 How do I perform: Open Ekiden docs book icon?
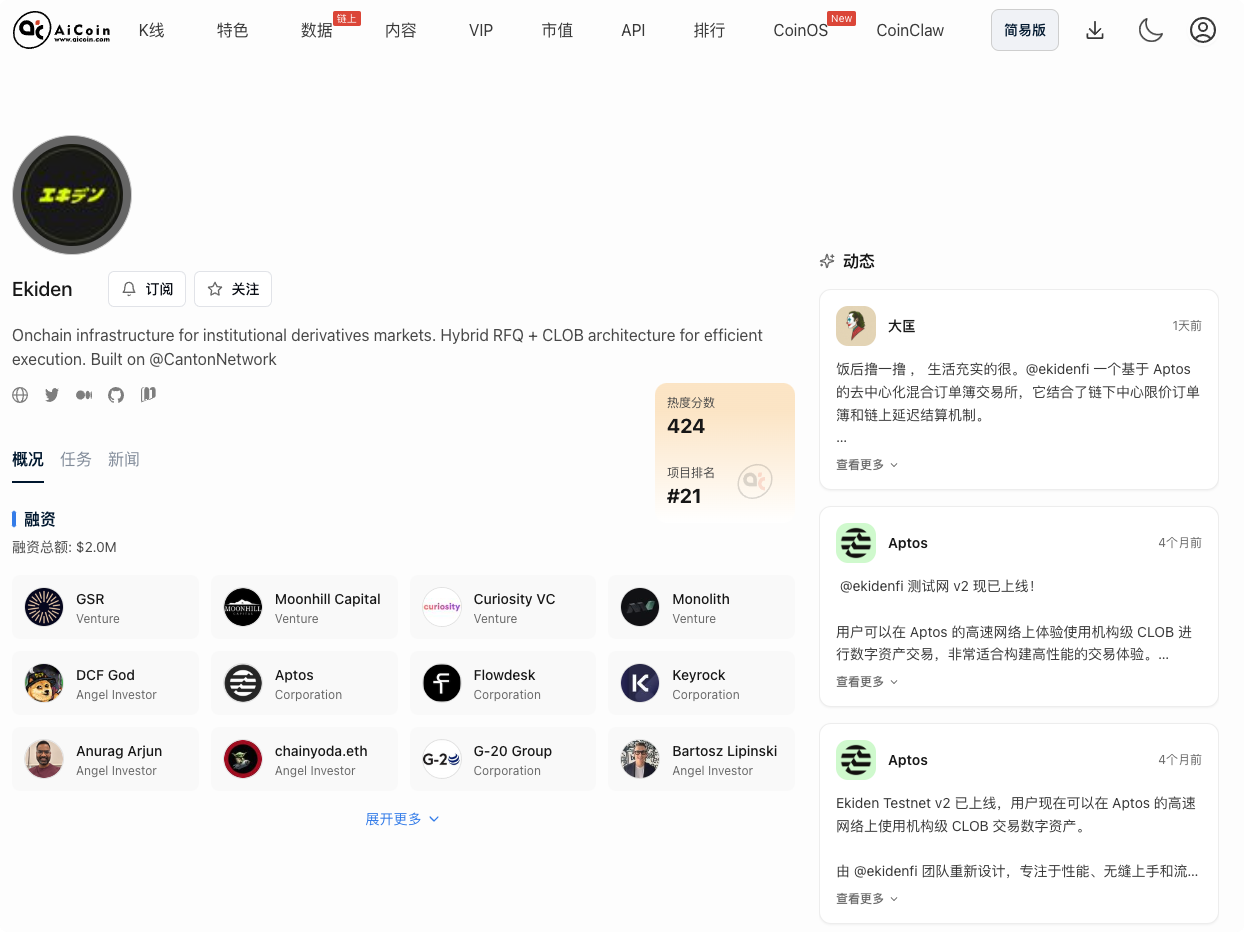148,394
